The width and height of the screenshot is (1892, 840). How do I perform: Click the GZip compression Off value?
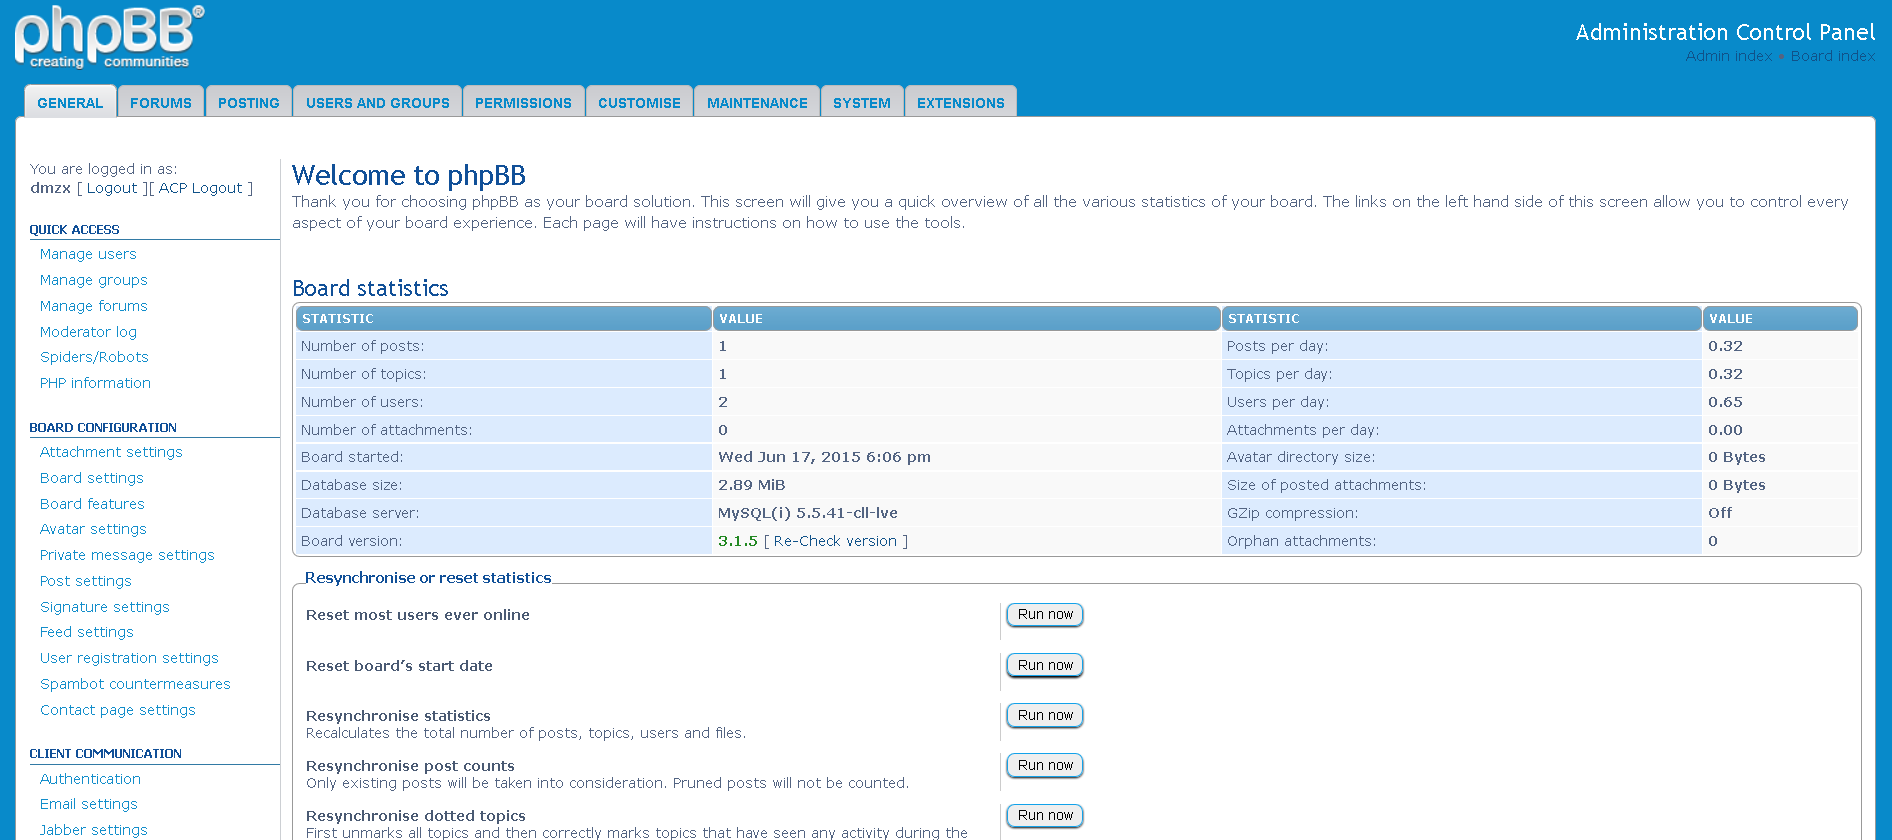(x=1720, y=513)
